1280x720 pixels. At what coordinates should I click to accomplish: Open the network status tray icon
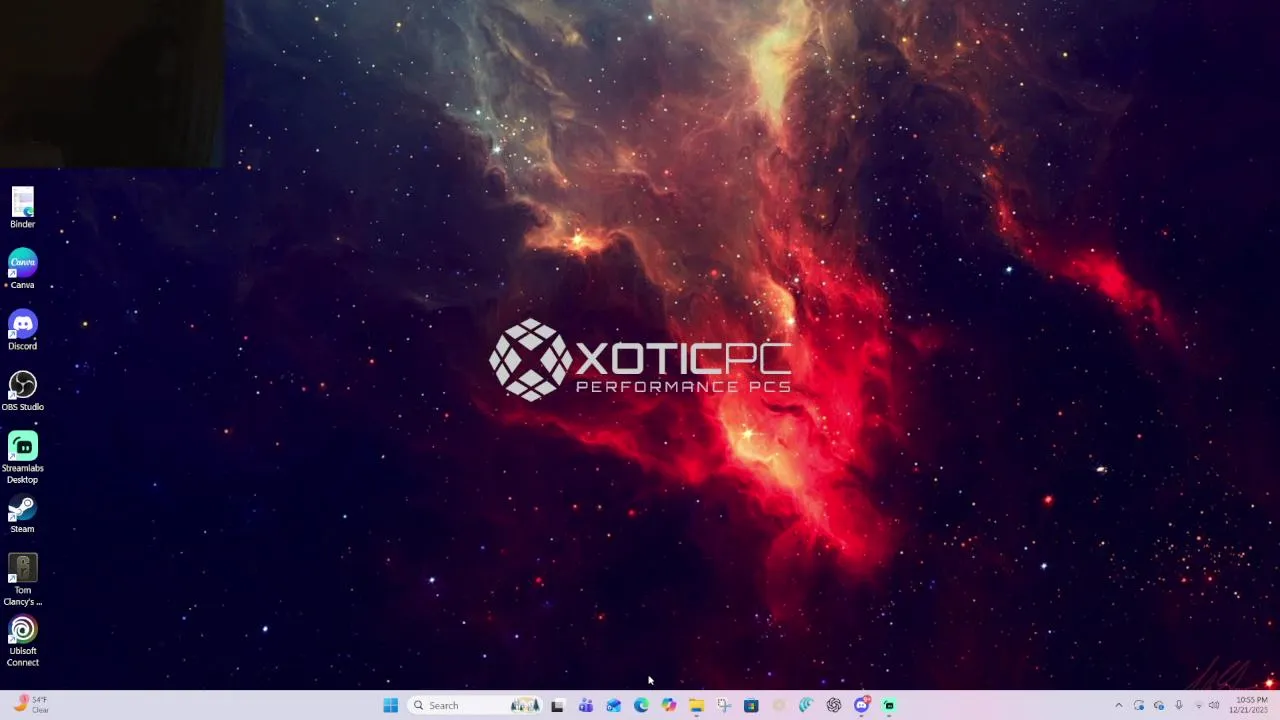click(1198, 705)
